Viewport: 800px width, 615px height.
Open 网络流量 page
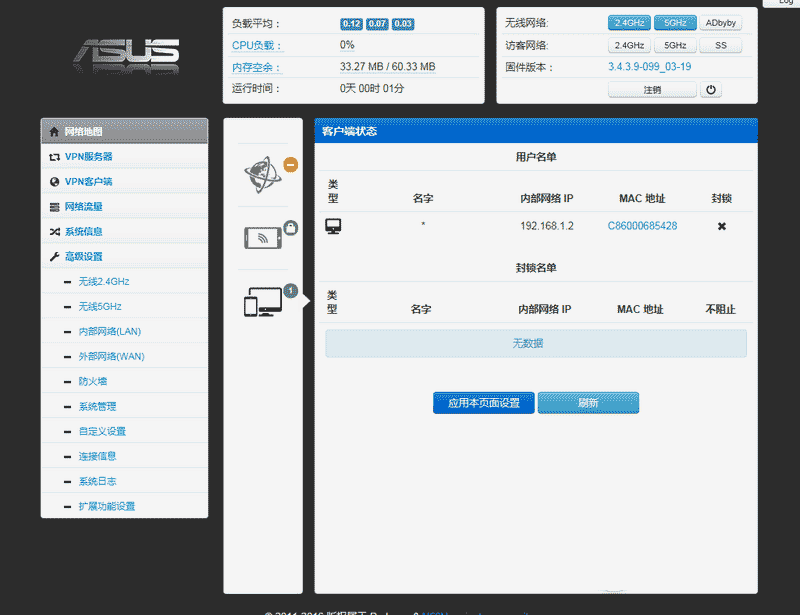click(124, 207)
